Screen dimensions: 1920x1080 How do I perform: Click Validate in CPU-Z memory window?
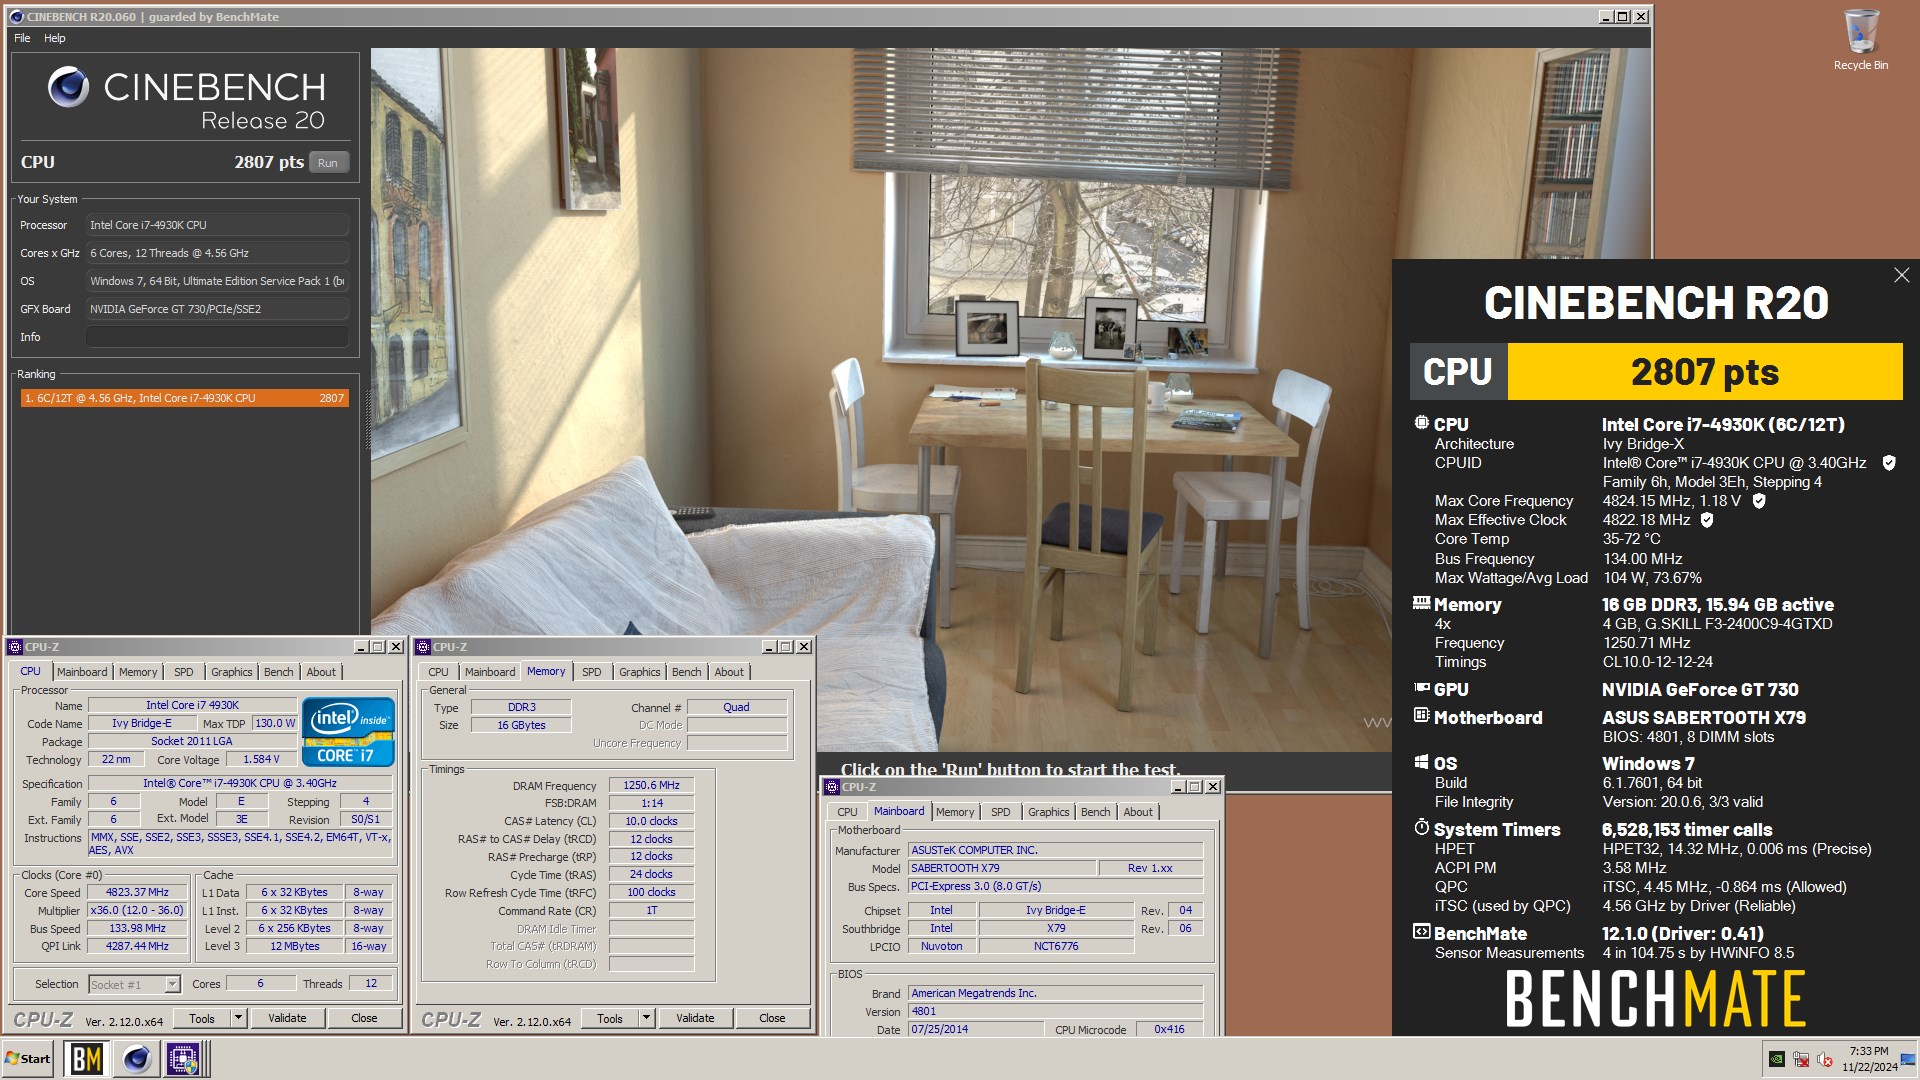click(x=695, y=1018)
